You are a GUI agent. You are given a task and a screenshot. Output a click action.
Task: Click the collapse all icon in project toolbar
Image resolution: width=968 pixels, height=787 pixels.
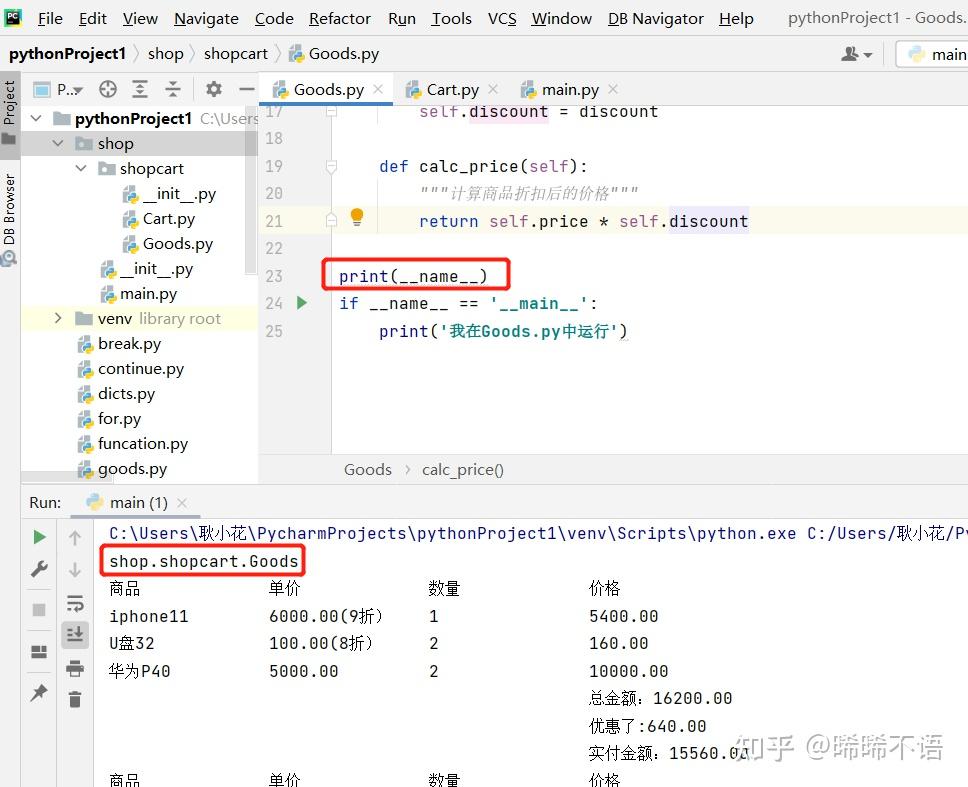point(173,90)
